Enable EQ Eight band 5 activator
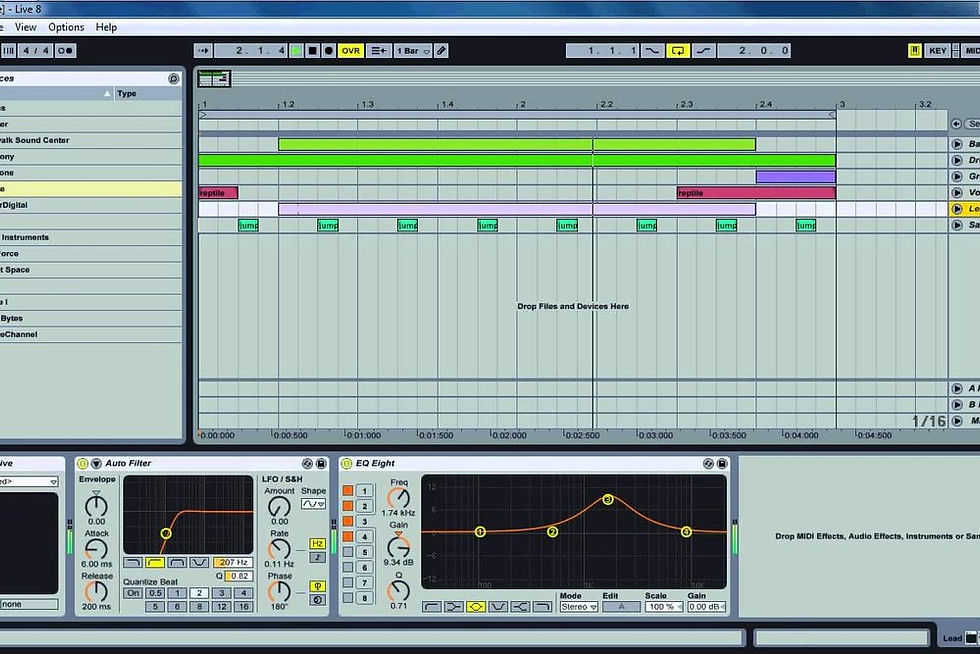The image size is (980, 654). (x=348, y=551)
